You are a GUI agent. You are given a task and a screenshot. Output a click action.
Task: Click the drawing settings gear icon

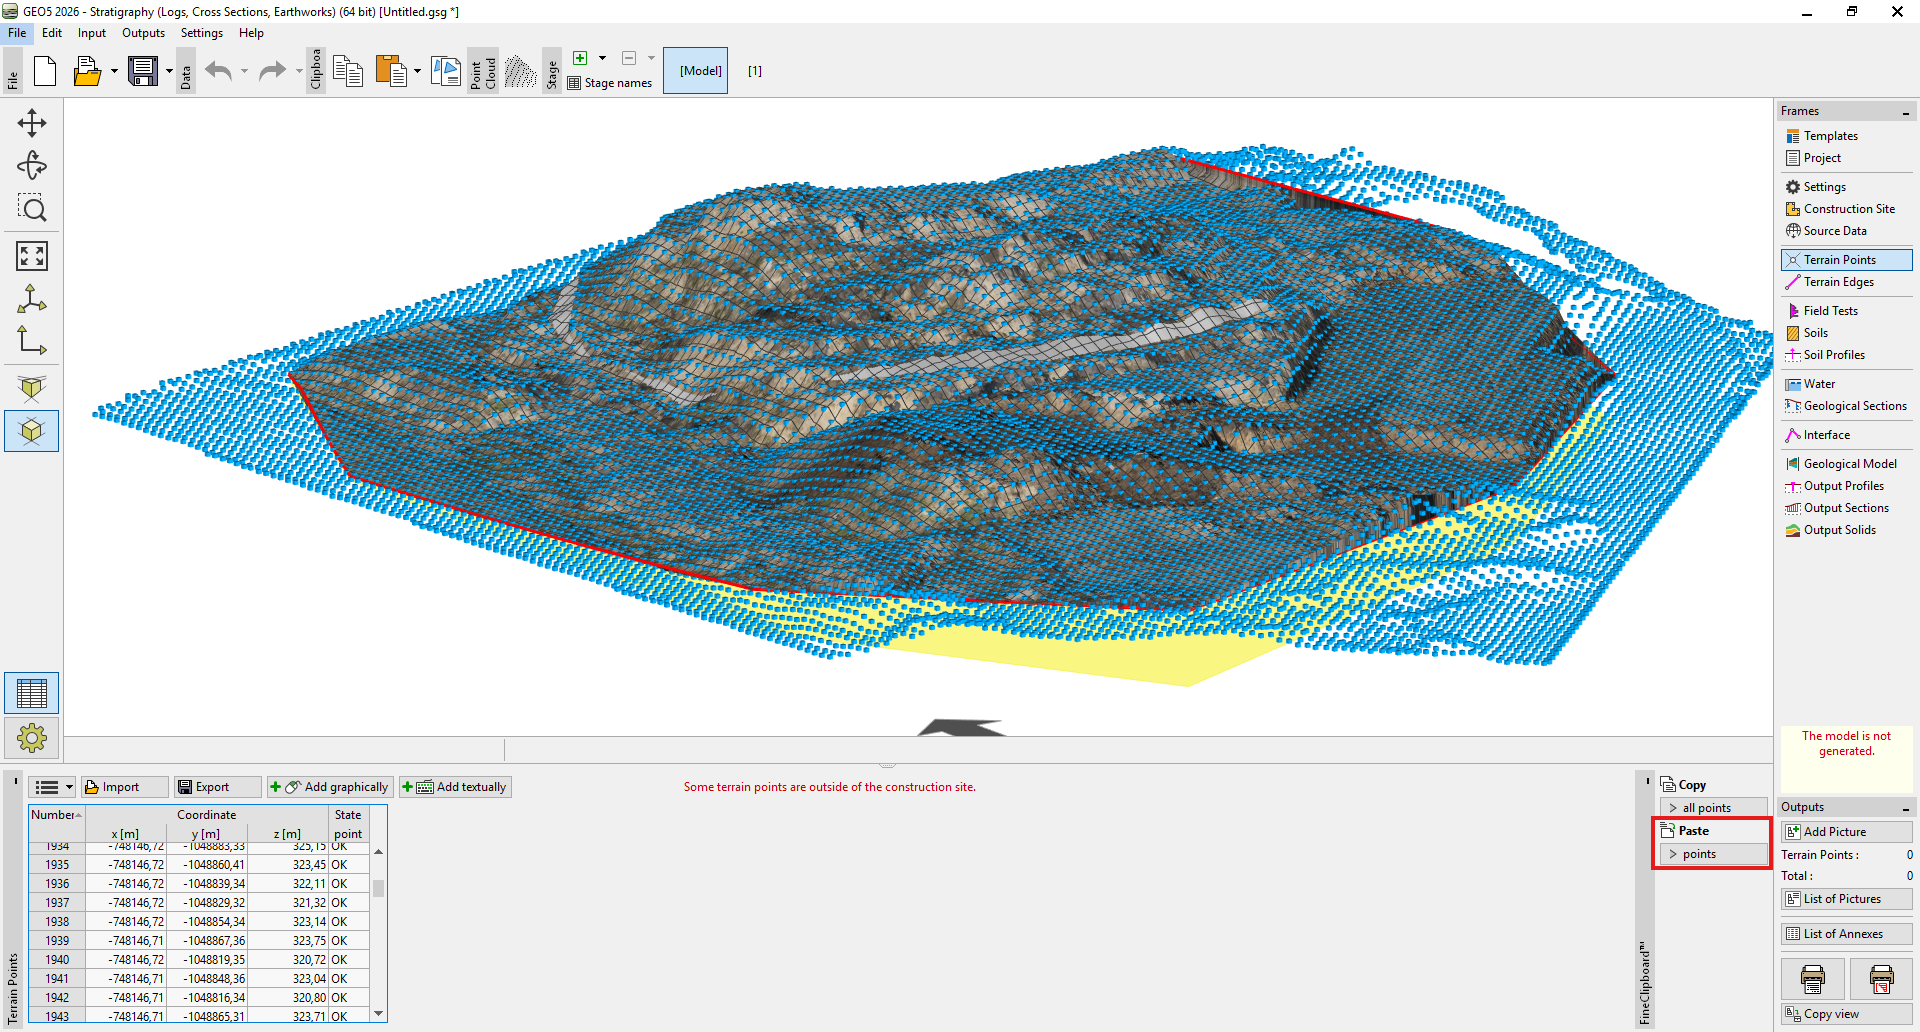pyautogui.click(x=32, y=738)
